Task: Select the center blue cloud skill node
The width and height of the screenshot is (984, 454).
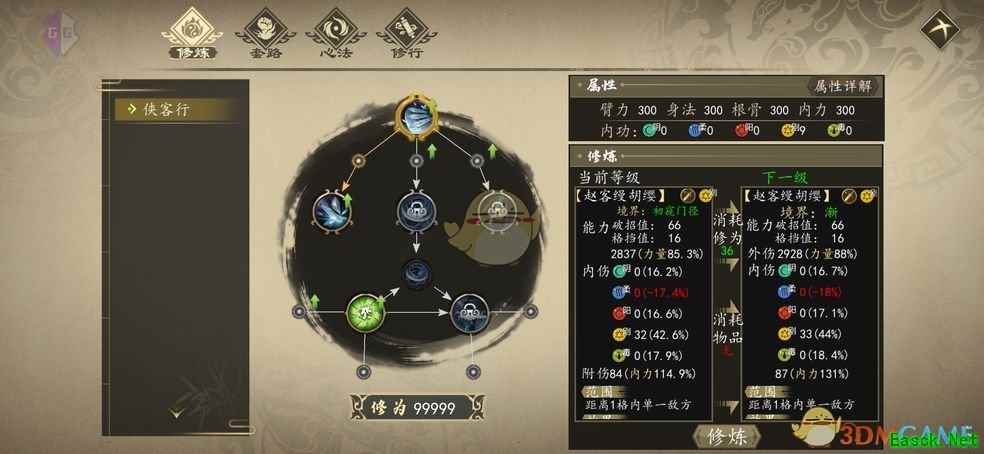Action: [x=415, y=210]
